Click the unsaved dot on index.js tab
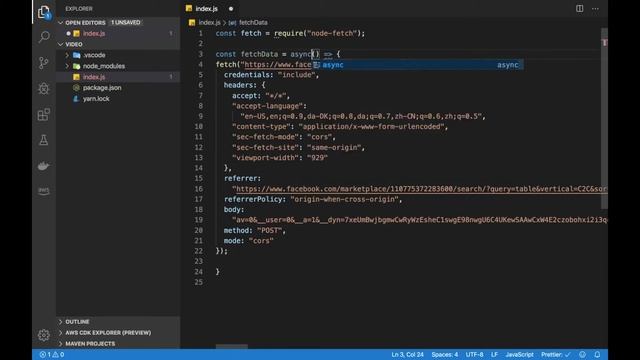This screenshot has height=360, width=640. click(x=231, y=9)
